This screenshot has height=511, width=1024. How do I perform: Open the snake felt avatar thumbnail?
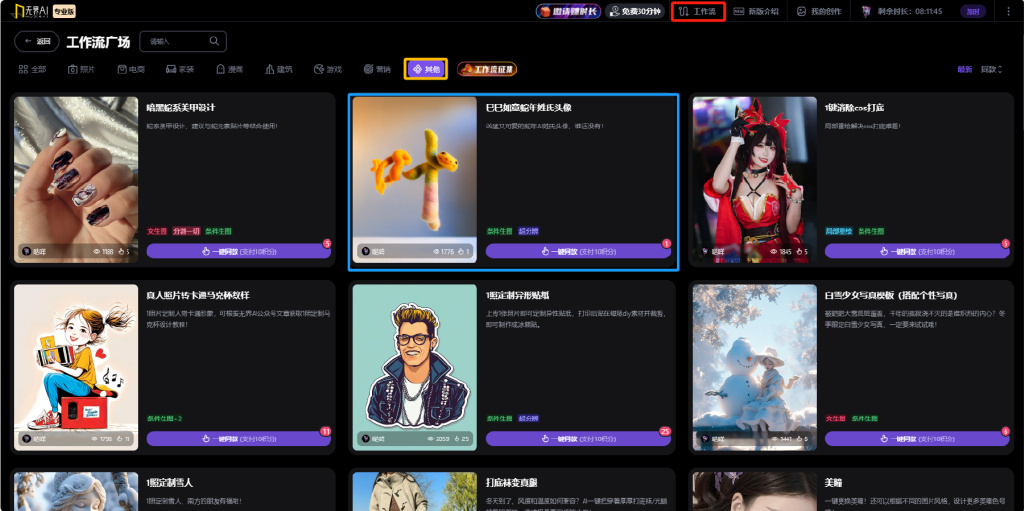[x=414, y=178]
